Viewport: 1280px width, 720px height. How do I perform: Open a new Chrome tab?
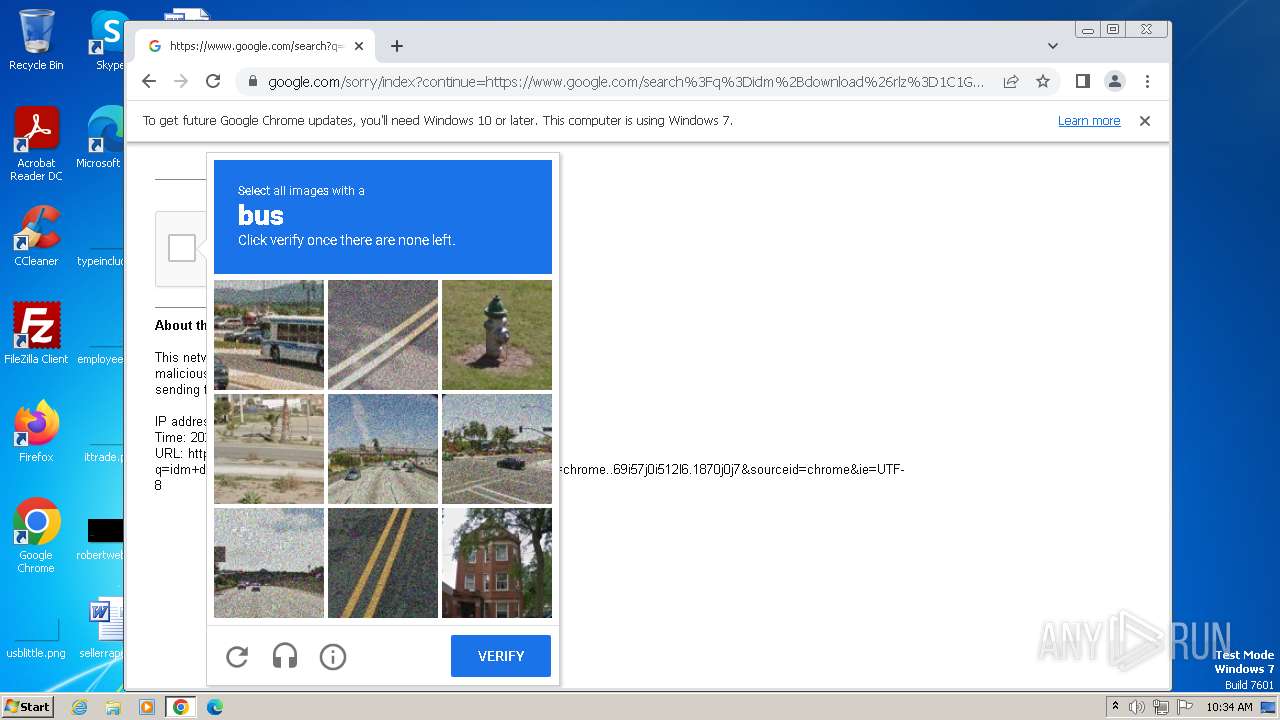(397, 46)
